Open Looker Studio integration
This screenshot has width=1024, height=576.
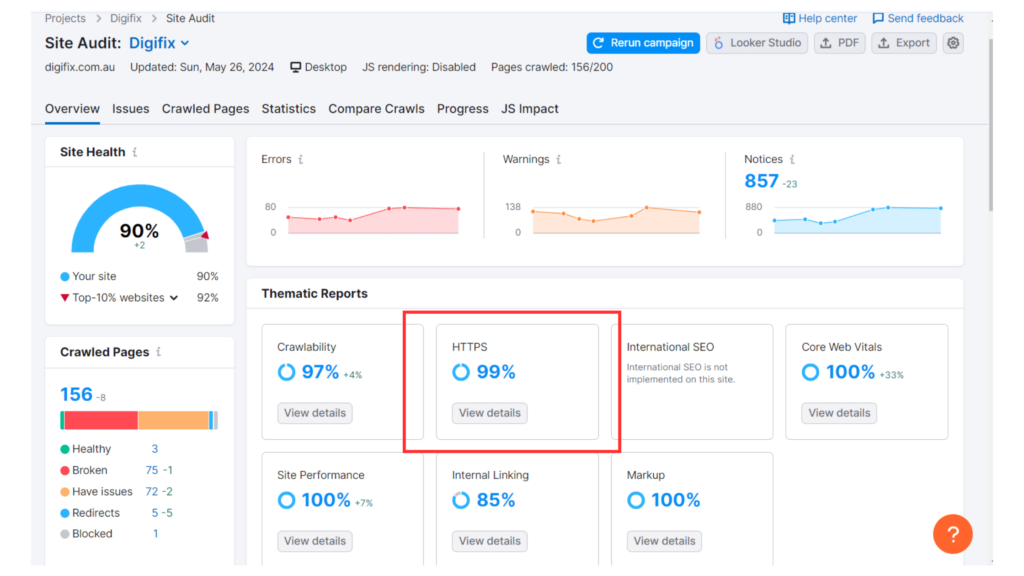[757, 43]
